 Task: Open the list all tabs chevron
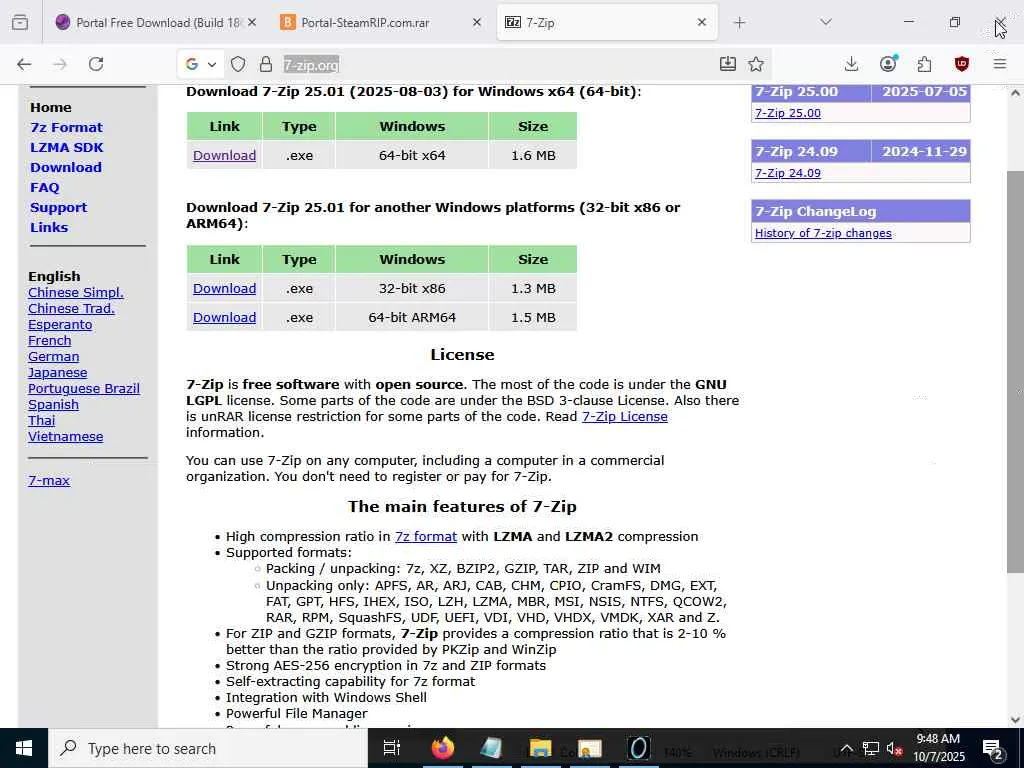pyautogui.click(x=826, y=22)
